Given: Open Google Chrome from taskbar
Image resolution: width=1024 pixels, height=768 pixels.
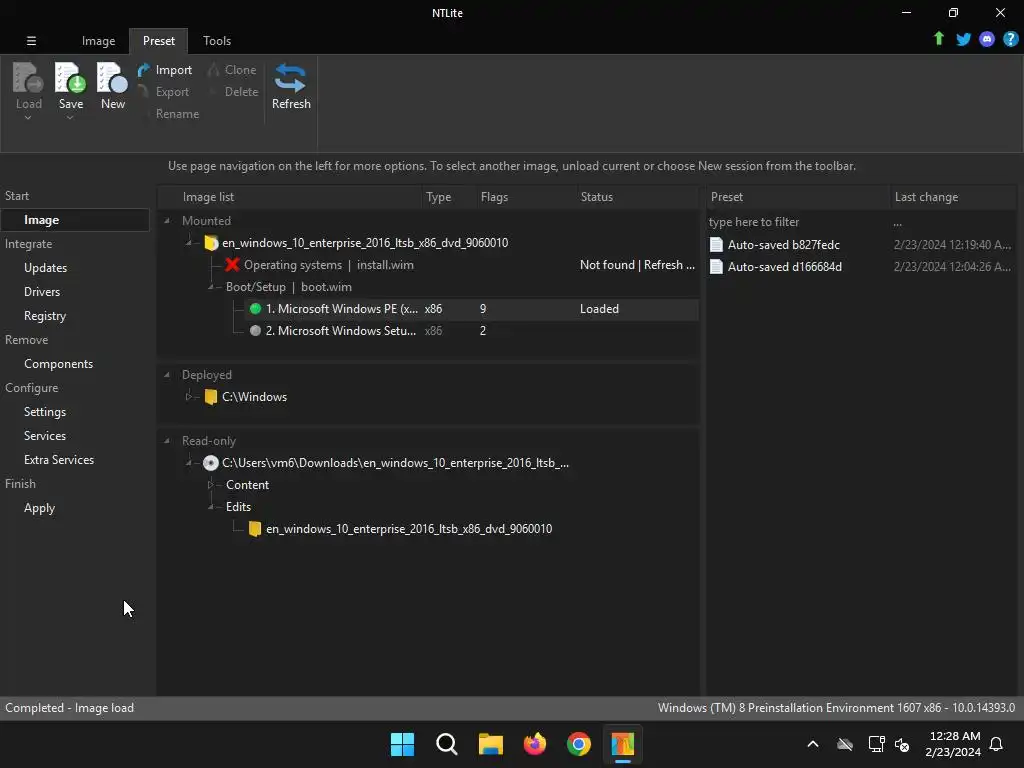Looking at the screenshot, I should tap(579, 744).
